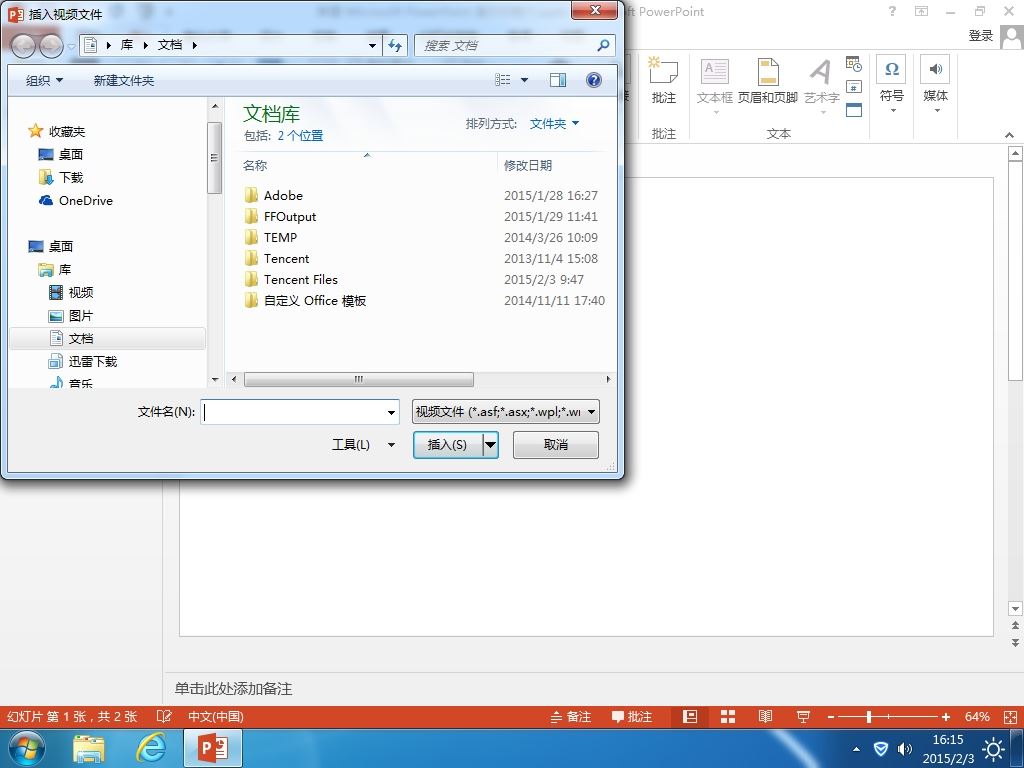The height and width of the screenshot is (768, 1024).
Task: Click the 插入(S) button
Action: click(448, 444)
